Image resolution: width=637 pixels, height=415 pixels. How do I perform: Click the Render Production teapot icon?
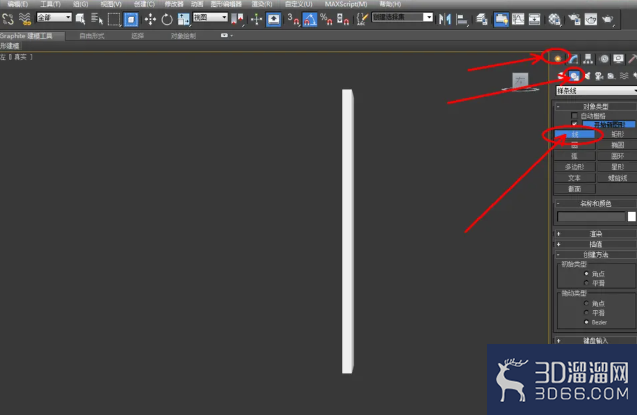[x=607, y=19]
